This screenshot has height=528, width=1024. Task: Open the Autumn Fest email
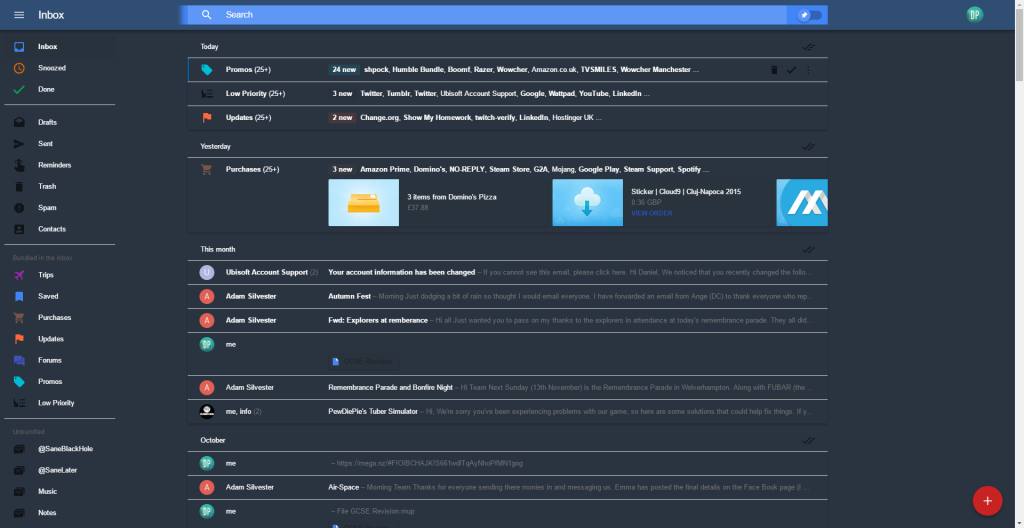click(507, 297)
